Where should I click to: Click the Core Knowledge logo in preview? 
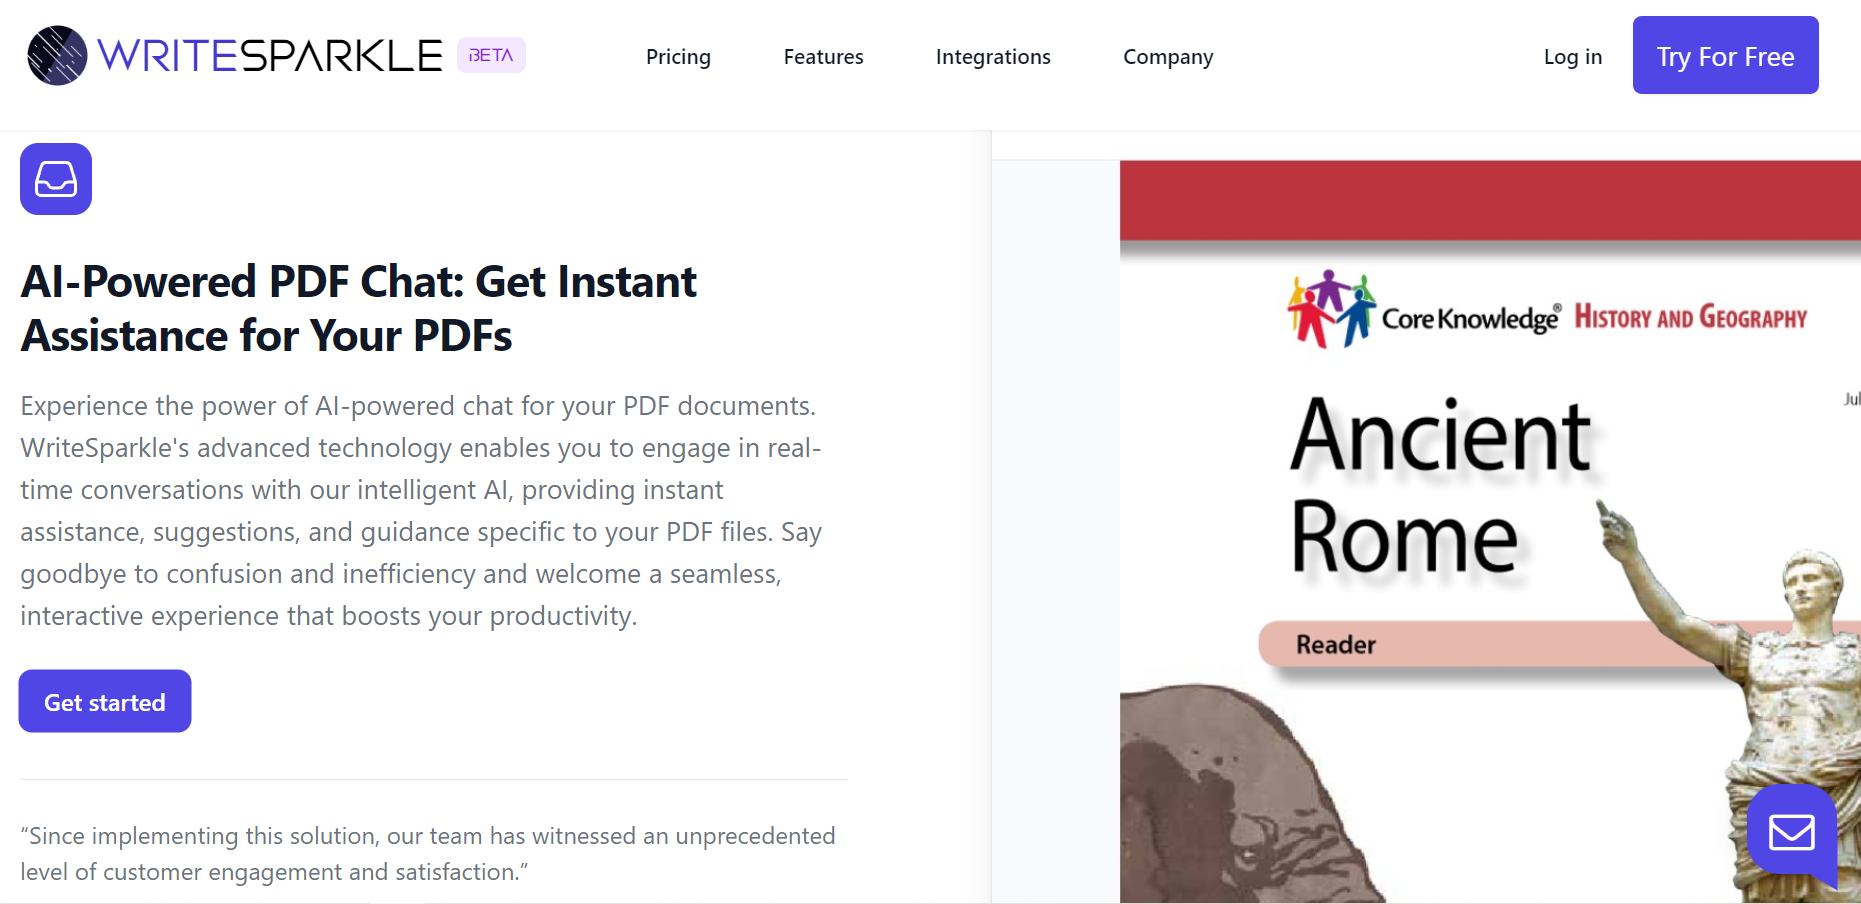pyautogui.click(x=1423, y=310)
